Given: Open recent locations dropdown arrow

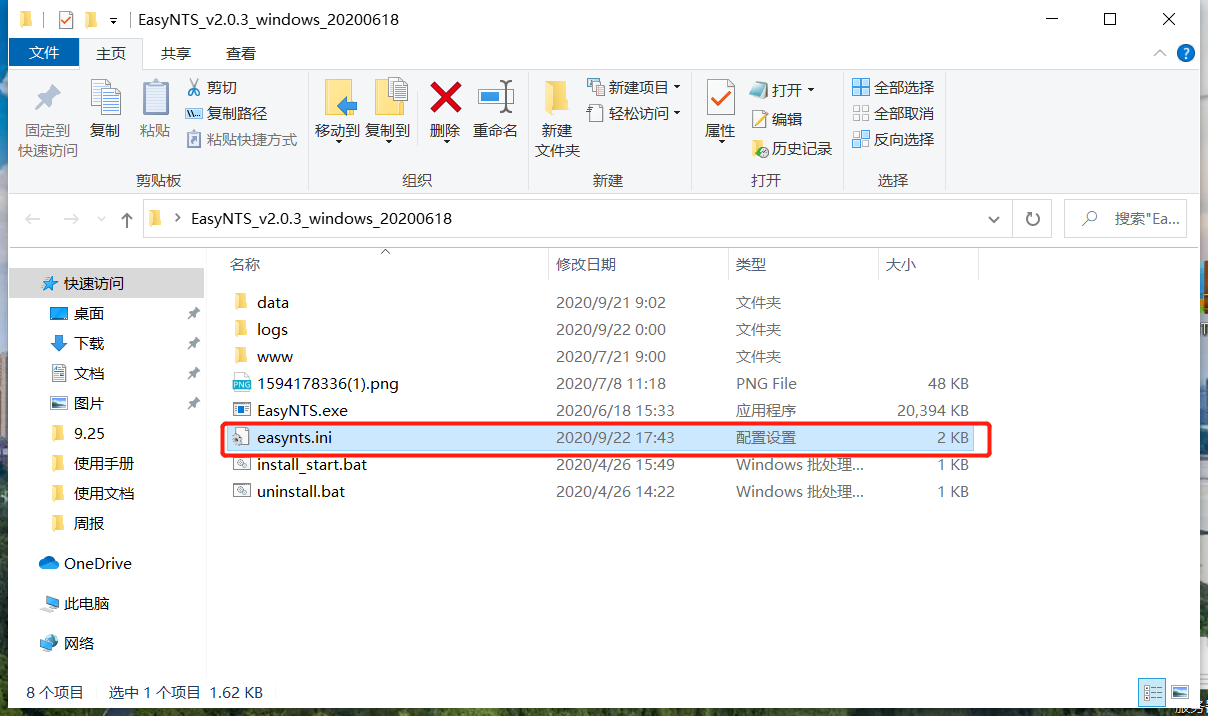Looking at the screenshot, I should point(99,219).
